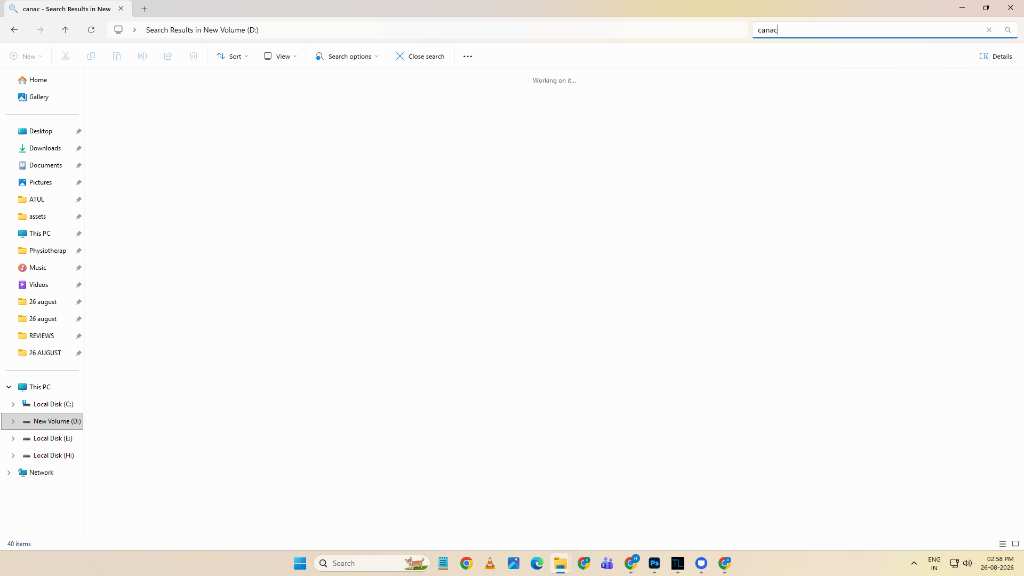Open a new File Explorer tab
Viewport: 1024px width, 576px height.
(144, 9)
